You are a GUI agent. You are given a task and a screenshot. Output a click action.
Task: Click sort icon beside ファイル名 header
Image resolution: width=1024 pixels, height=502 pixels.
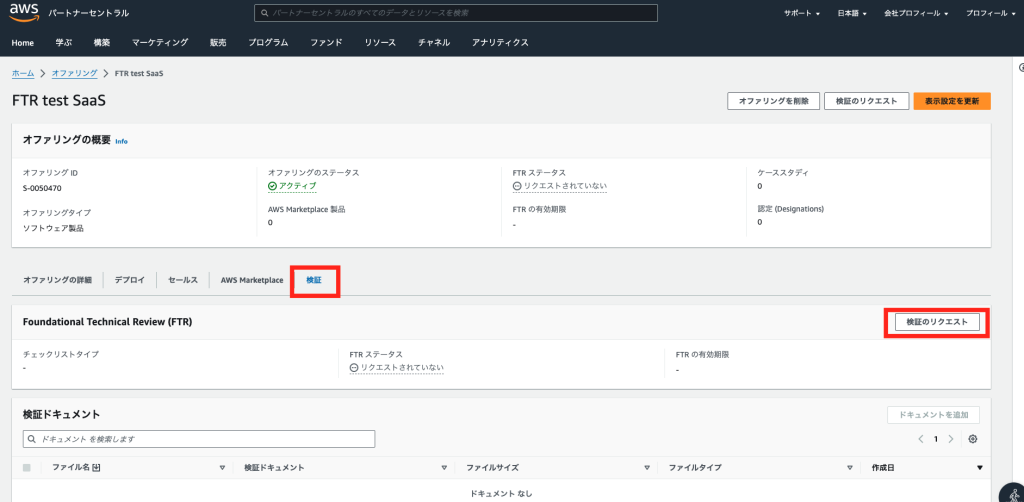coord(97,467)
